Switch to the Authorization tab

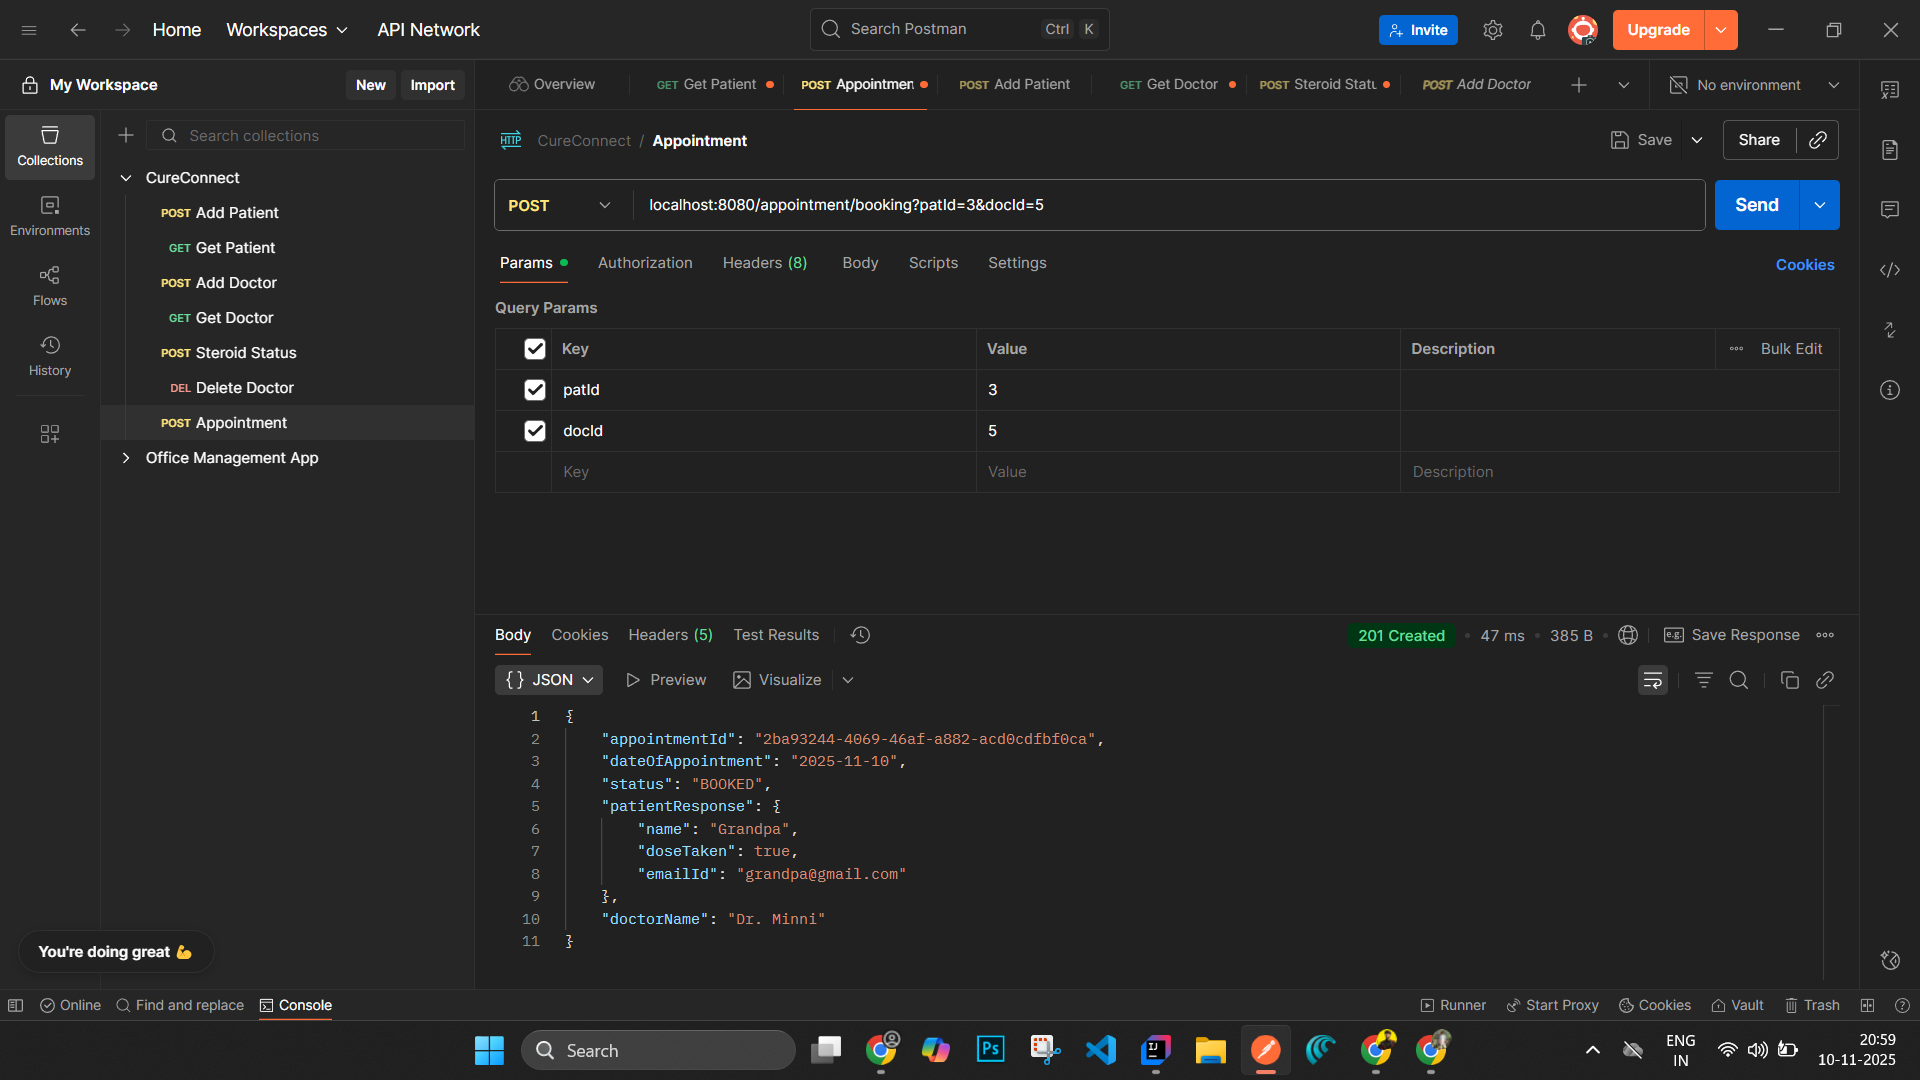pos(645,263)
